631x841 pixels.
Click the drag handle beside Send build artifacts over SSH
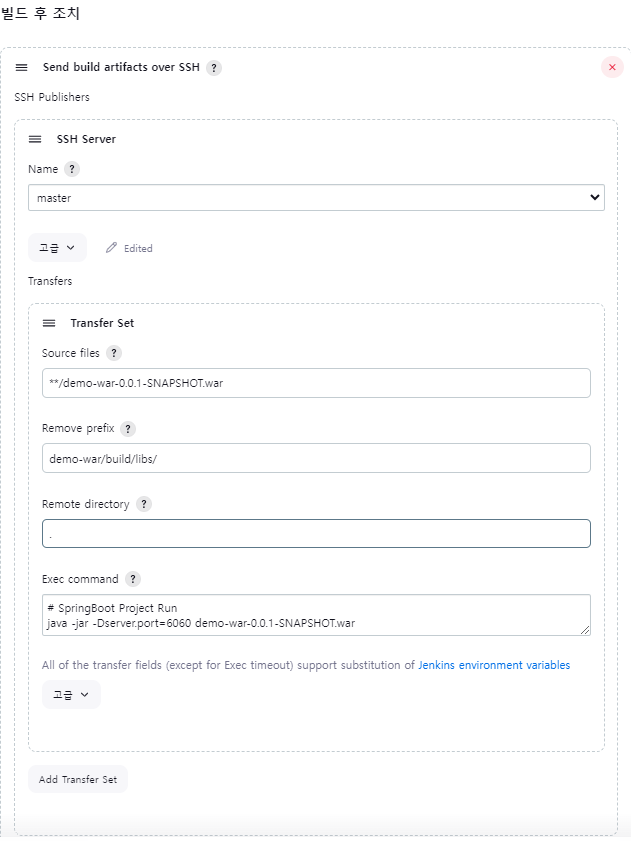(21, 67)
